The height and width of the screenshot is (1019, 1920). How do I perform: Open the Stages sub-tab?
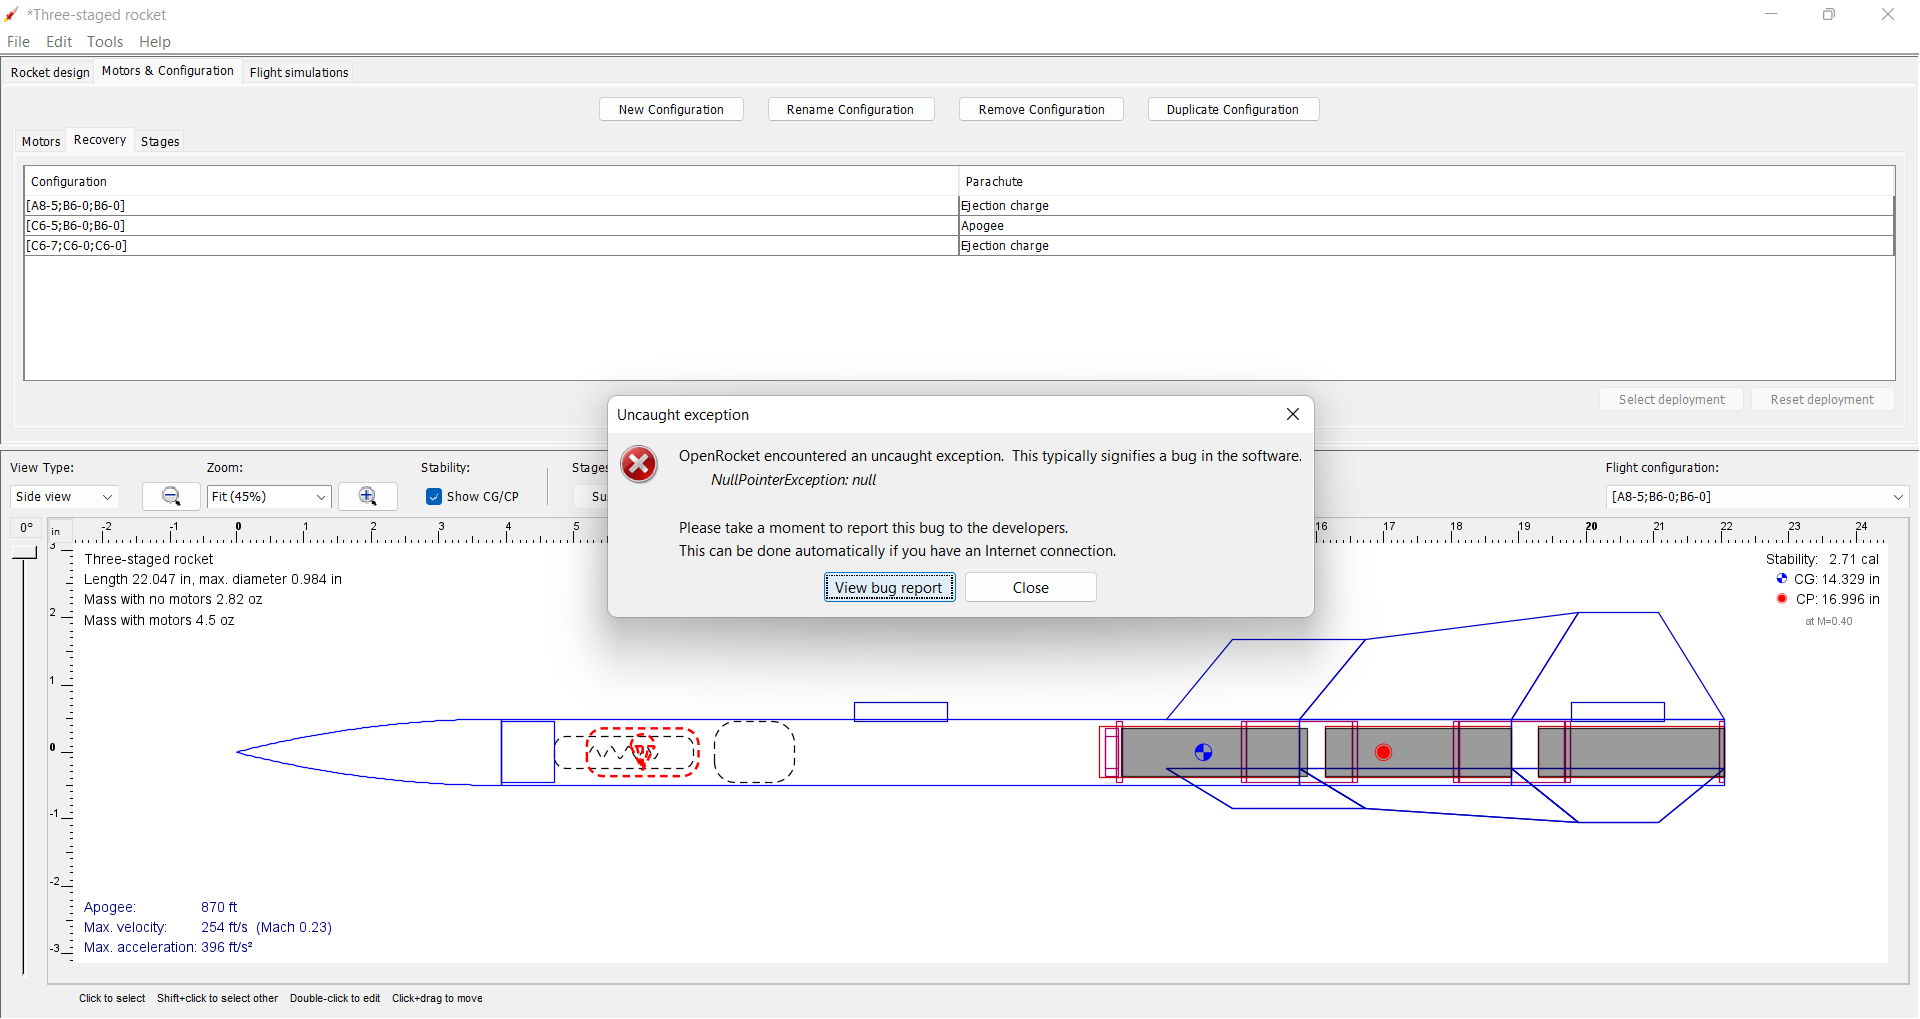(x=160, y=141)
